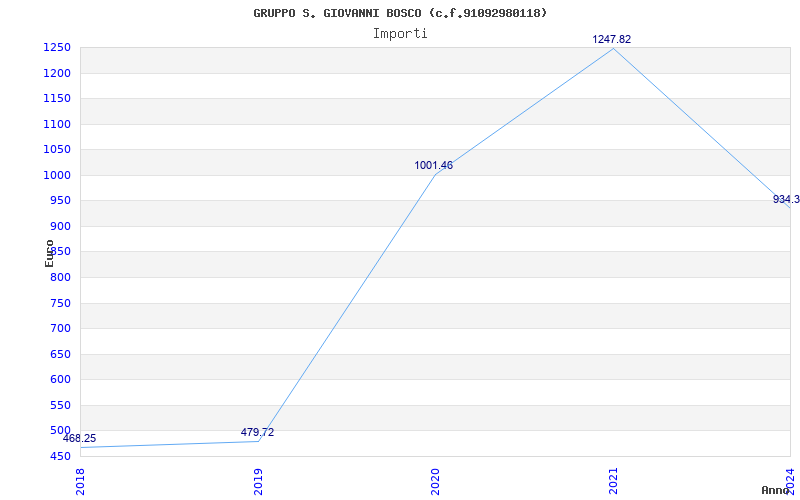Click the 1250 y-axis tick label
The height and width of the screenshot is (500, 800).
[x=57, y=47]
